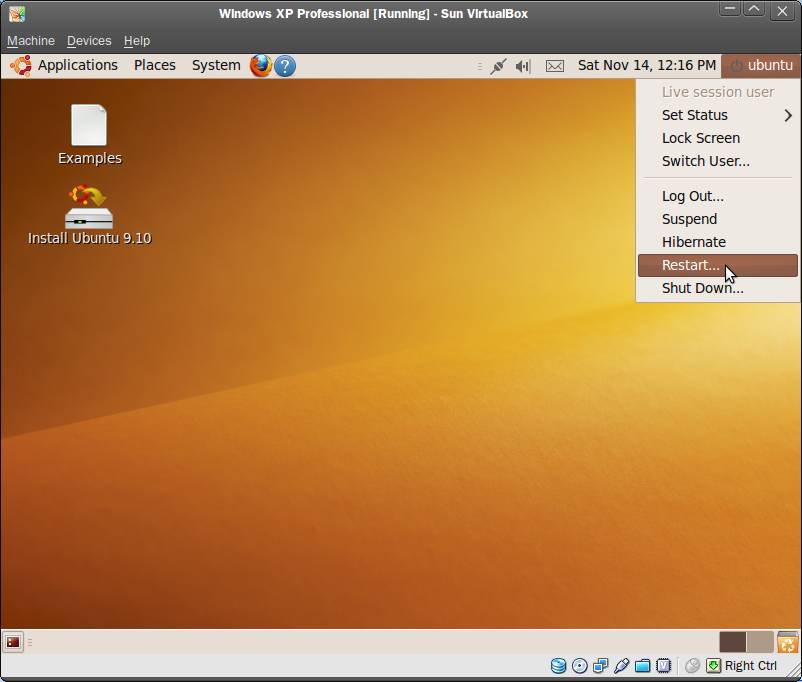Choose Hibernate from the session menu
802x682 pixels.
click(718, 242)
